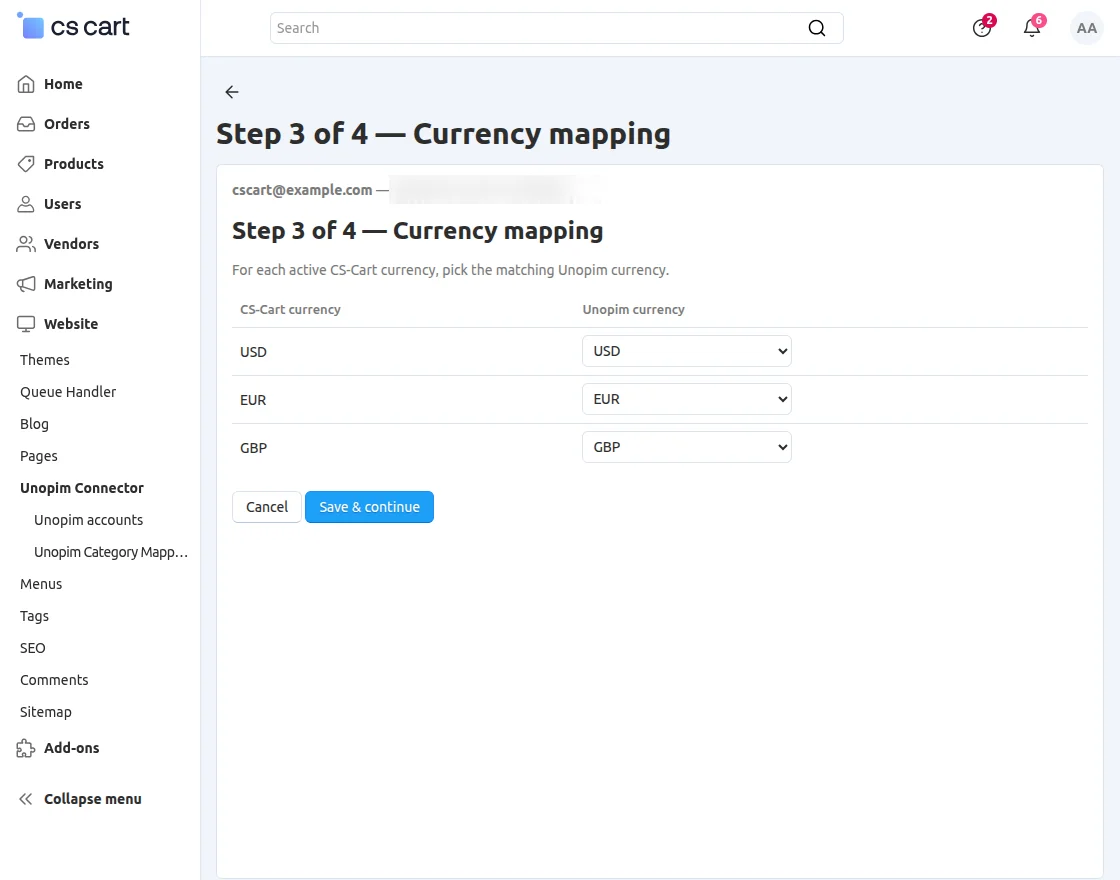The width and height of the screenshot is (1120, 880).
Task: Open the Products menu
Action: [x=74, y=164]
